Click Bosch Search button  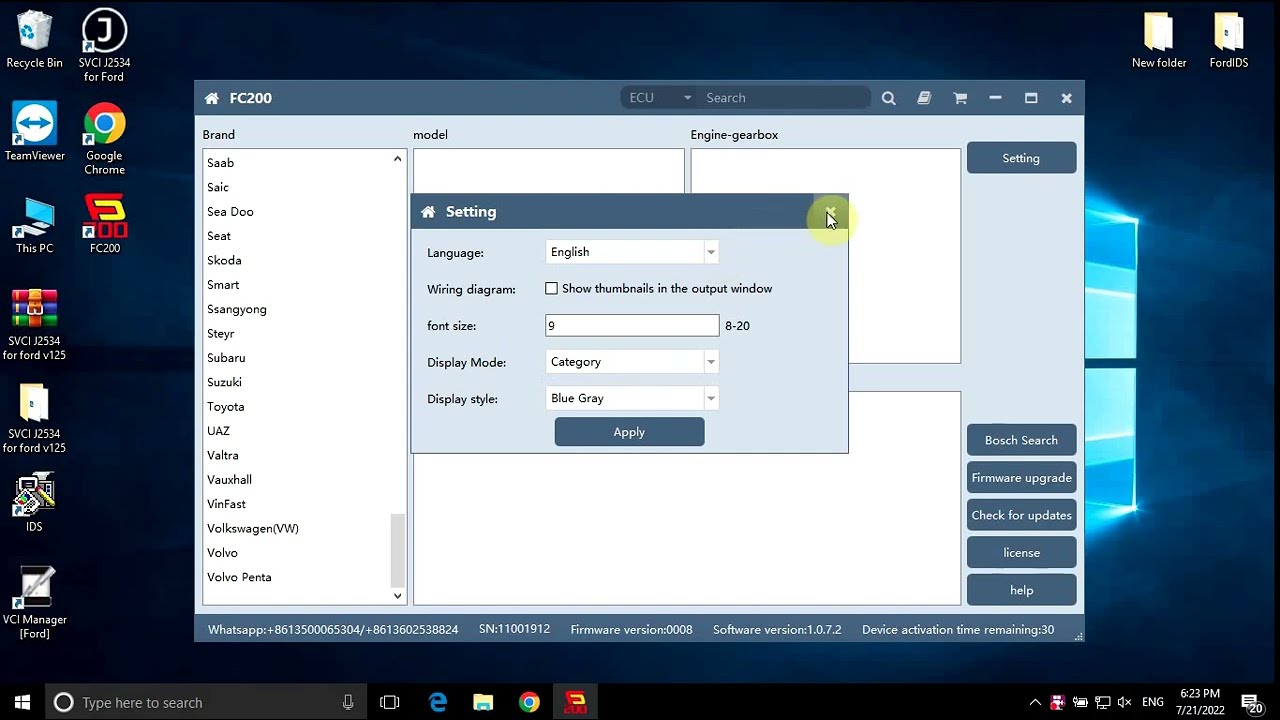coord(1021,440)
